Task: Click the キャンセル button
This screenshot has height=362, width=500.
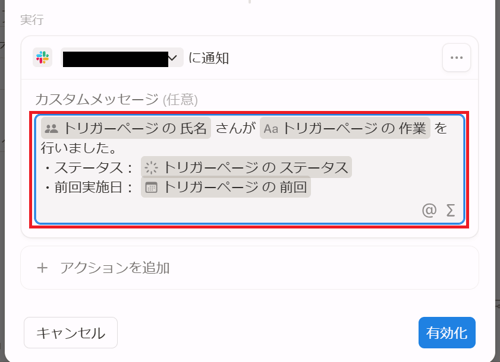Action: point(71,333)
